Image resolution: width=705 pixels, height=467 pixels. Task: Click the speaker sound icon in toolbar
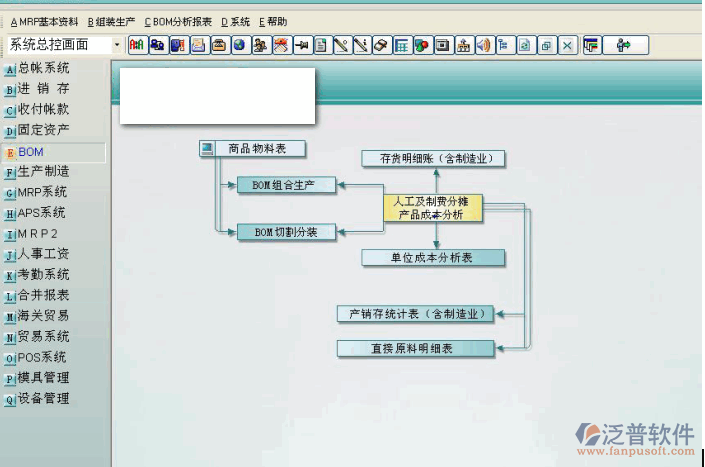[483, 45]
